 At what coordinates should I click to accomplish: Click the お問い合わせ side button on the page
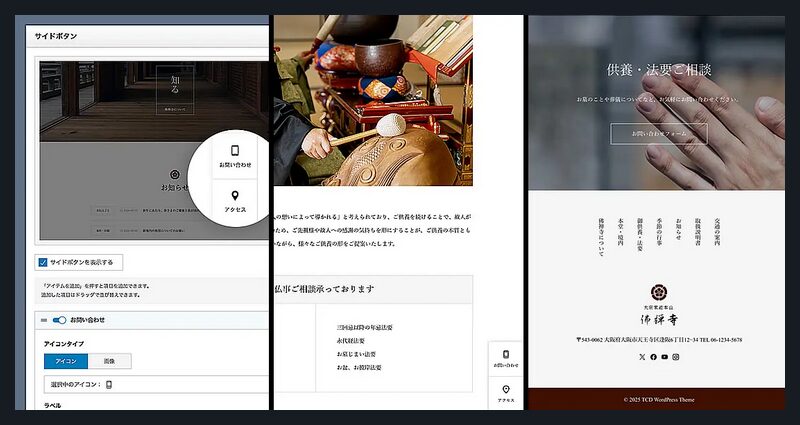506,358
